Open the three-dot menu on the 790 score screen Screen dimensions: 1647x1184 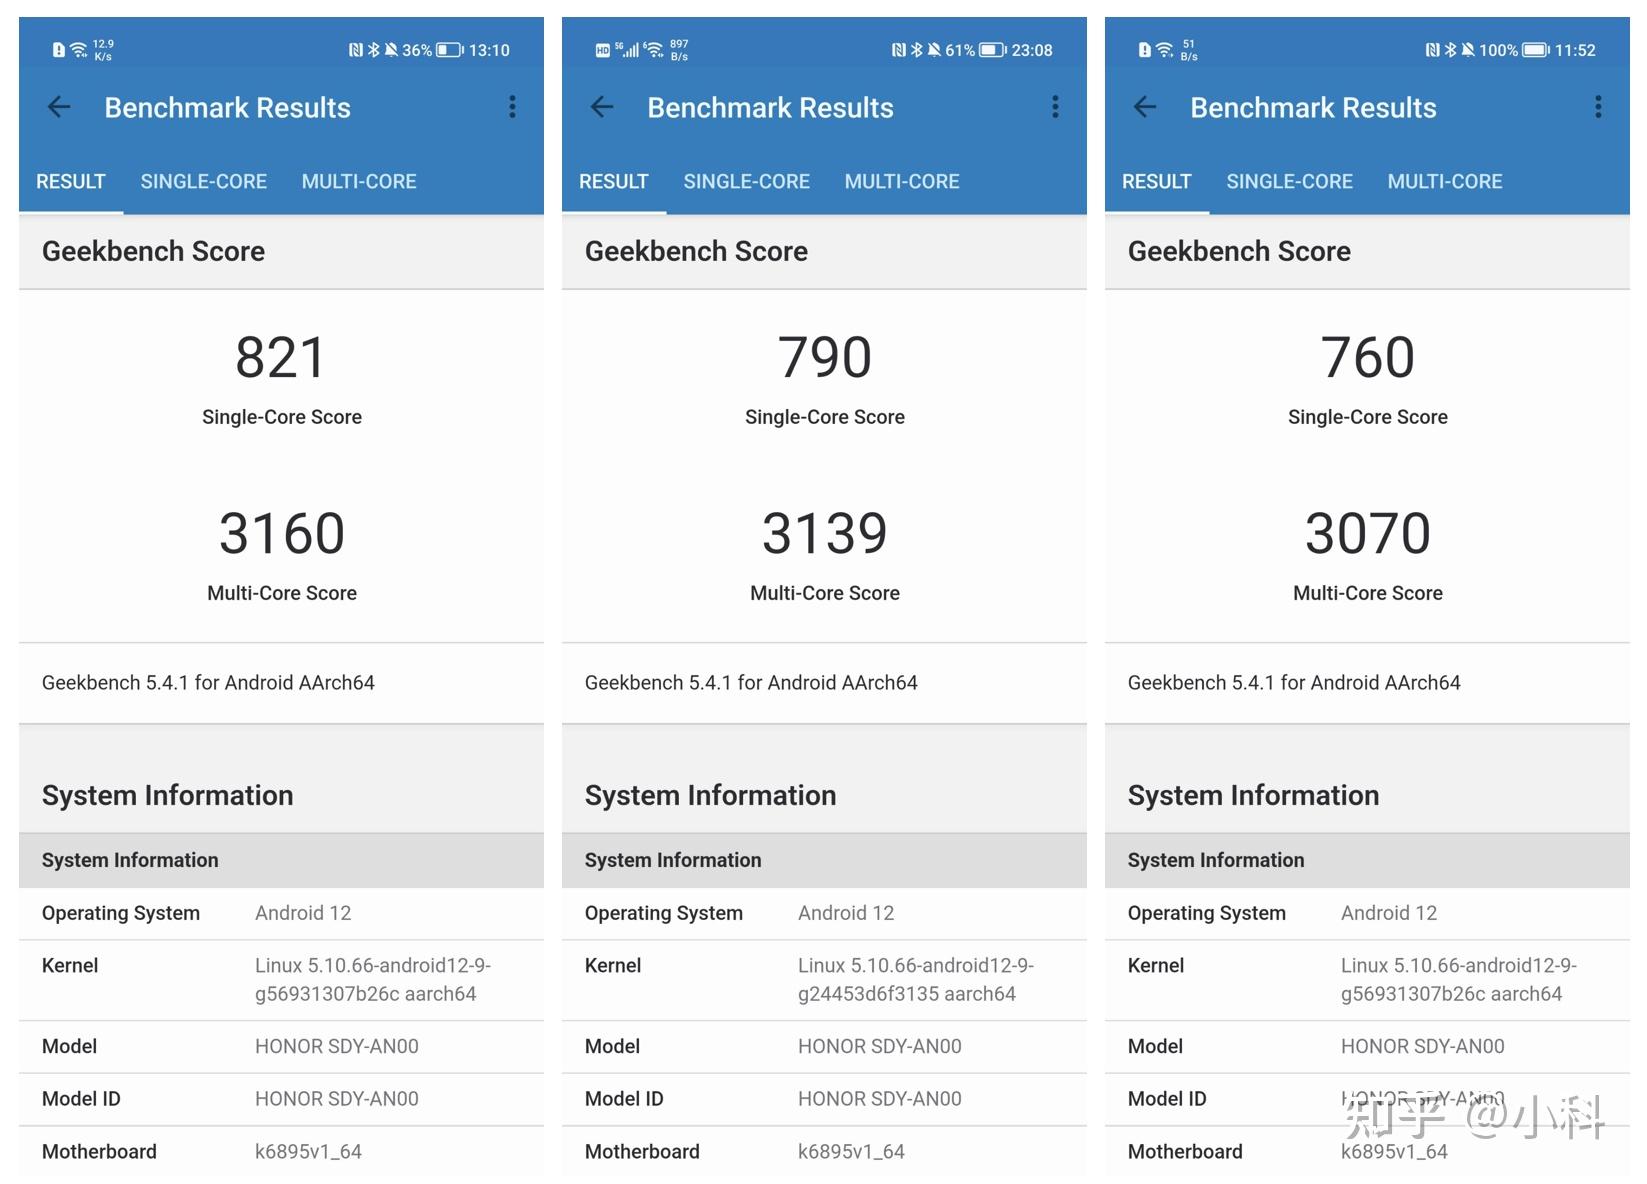point(1055,107)
